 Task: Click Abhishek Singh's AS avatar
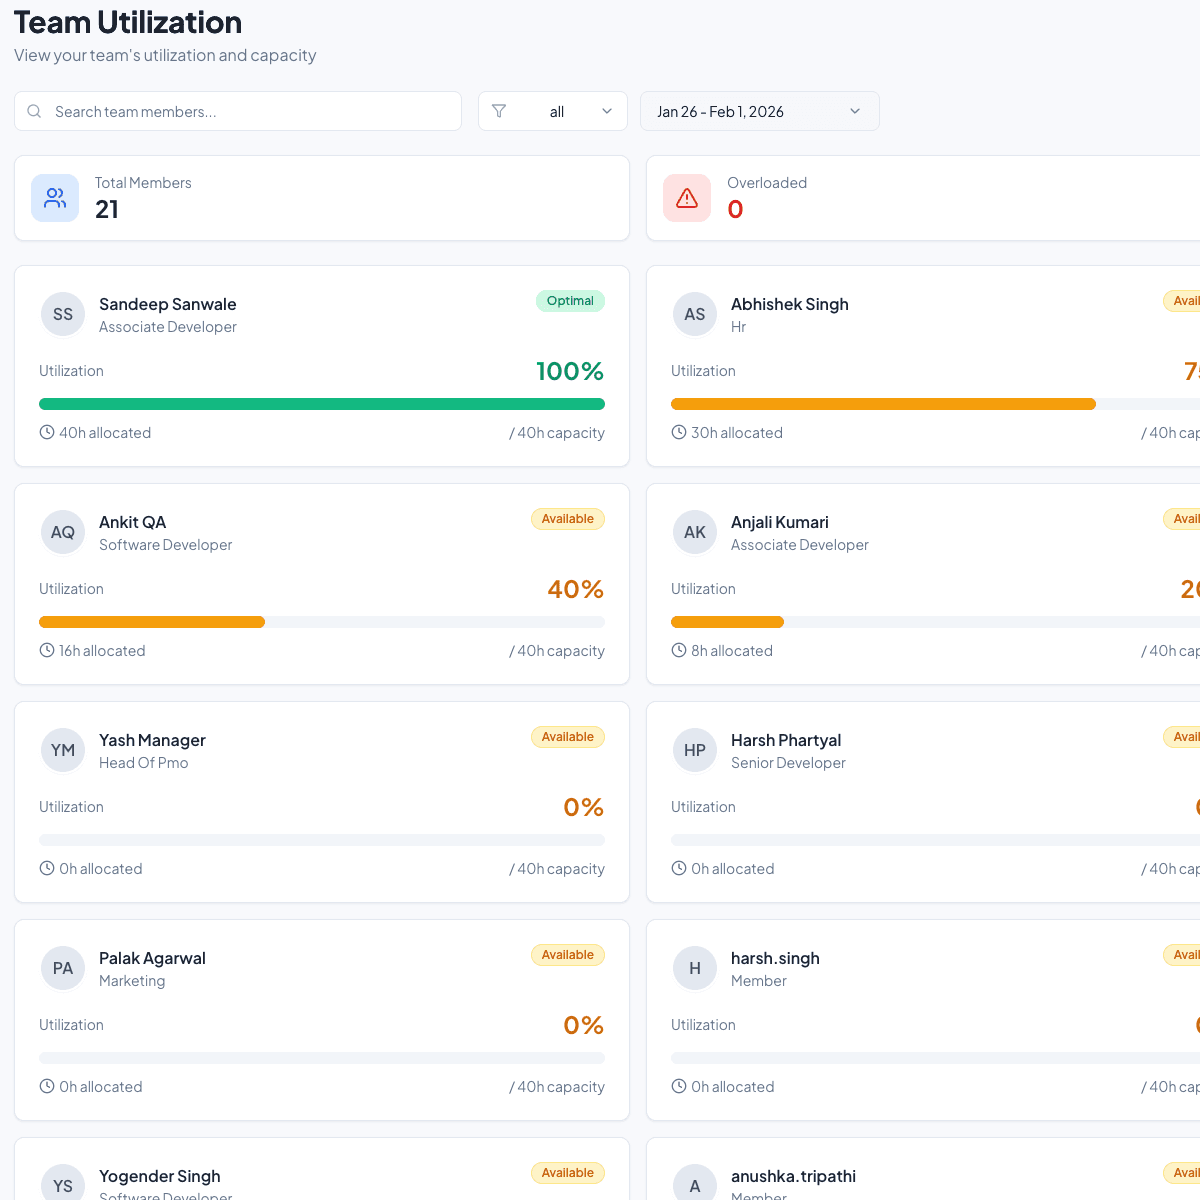tap(695, 314)
